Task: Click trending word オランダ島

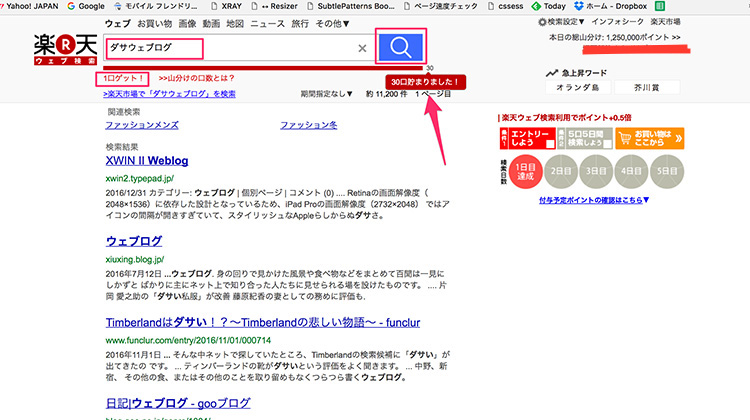Action: pos(578,88)
